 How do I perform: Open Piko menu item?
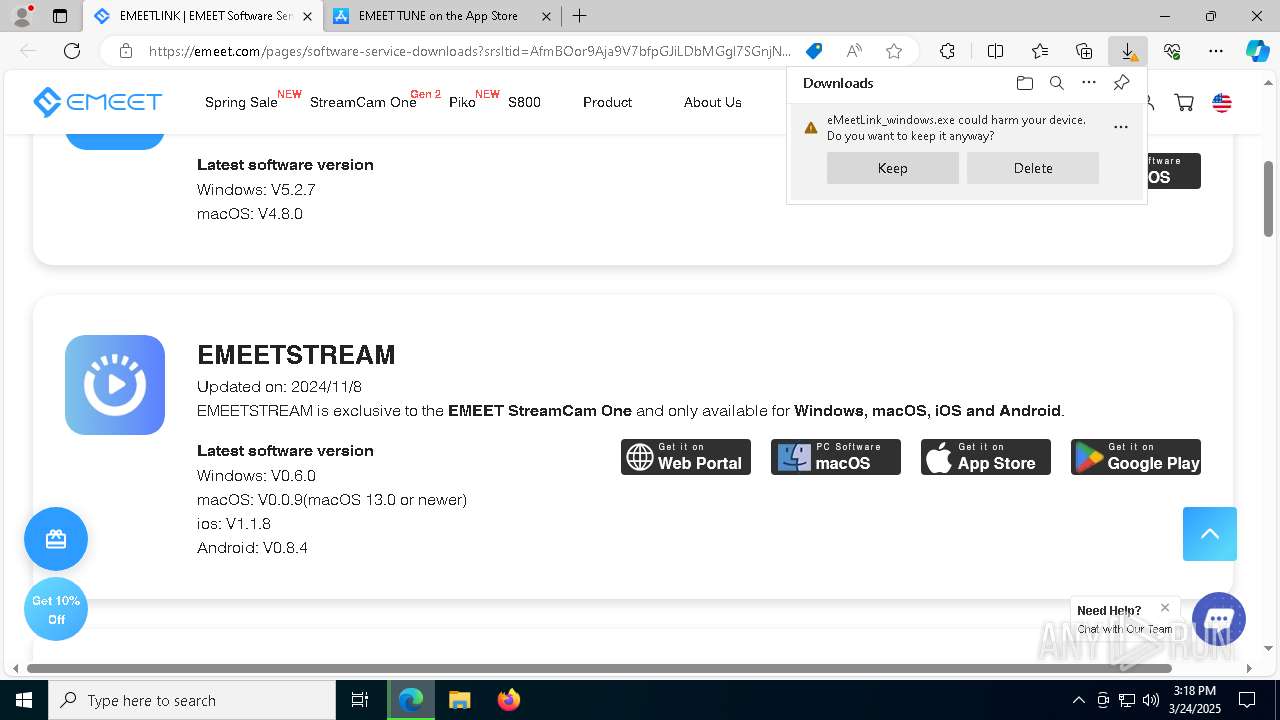point(462,102)
